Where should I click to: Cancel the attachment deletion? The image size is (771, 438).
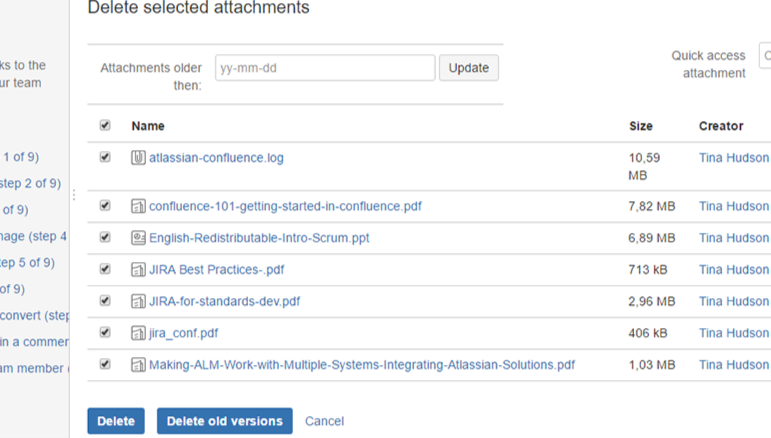(324, 421)
